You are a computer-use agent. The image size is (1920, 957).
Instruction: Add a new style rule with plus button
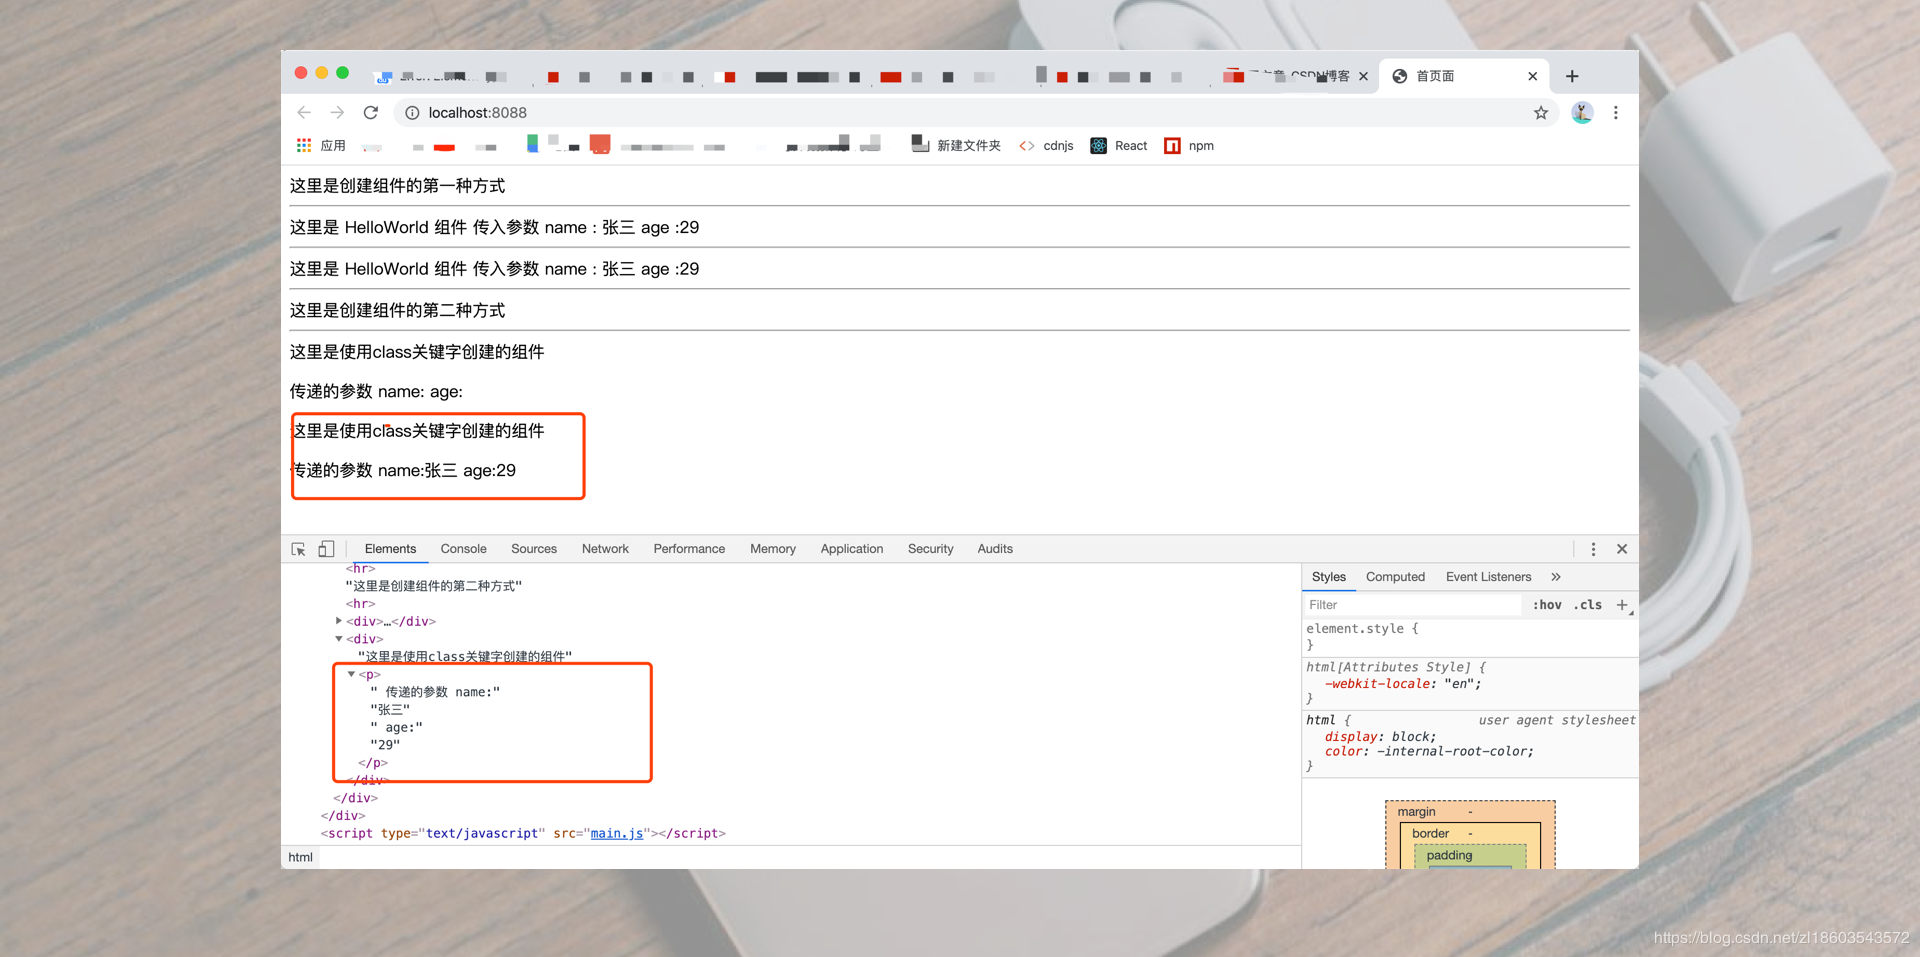coord(1623,604)
